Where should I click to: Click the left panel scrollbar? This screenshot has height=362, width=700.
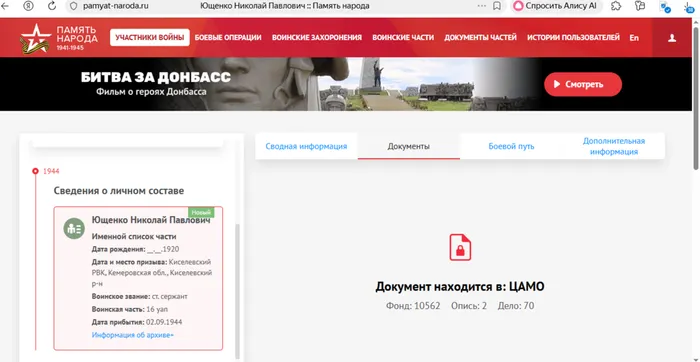[x=238, y=290]
